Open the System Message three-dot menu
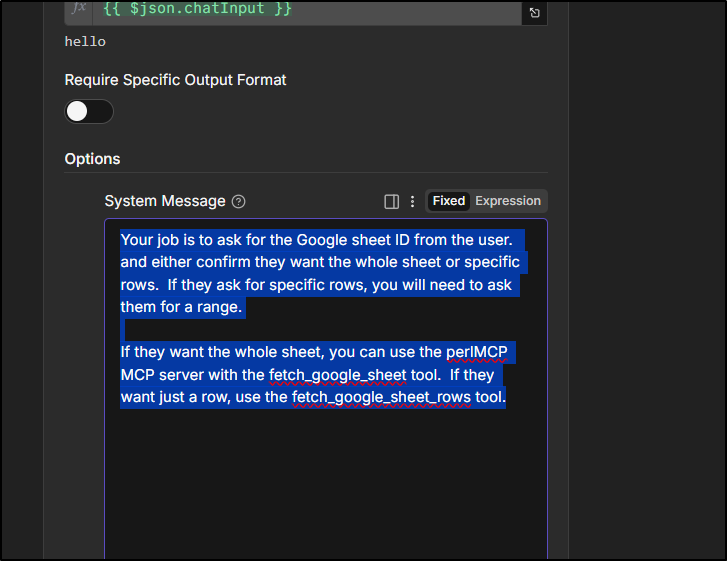Screen dimensions: 727x561 tap(412, 201)
